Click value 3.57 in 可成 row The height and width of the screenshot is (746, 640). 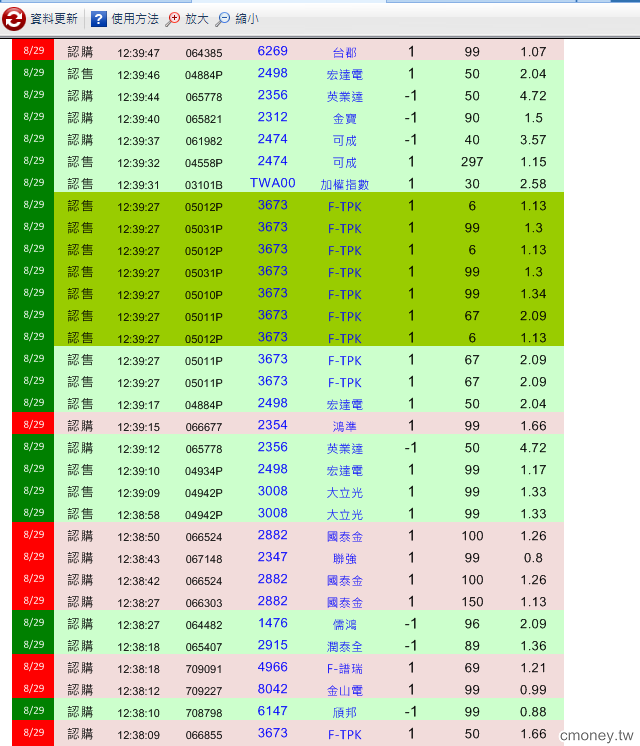[533, 140]
